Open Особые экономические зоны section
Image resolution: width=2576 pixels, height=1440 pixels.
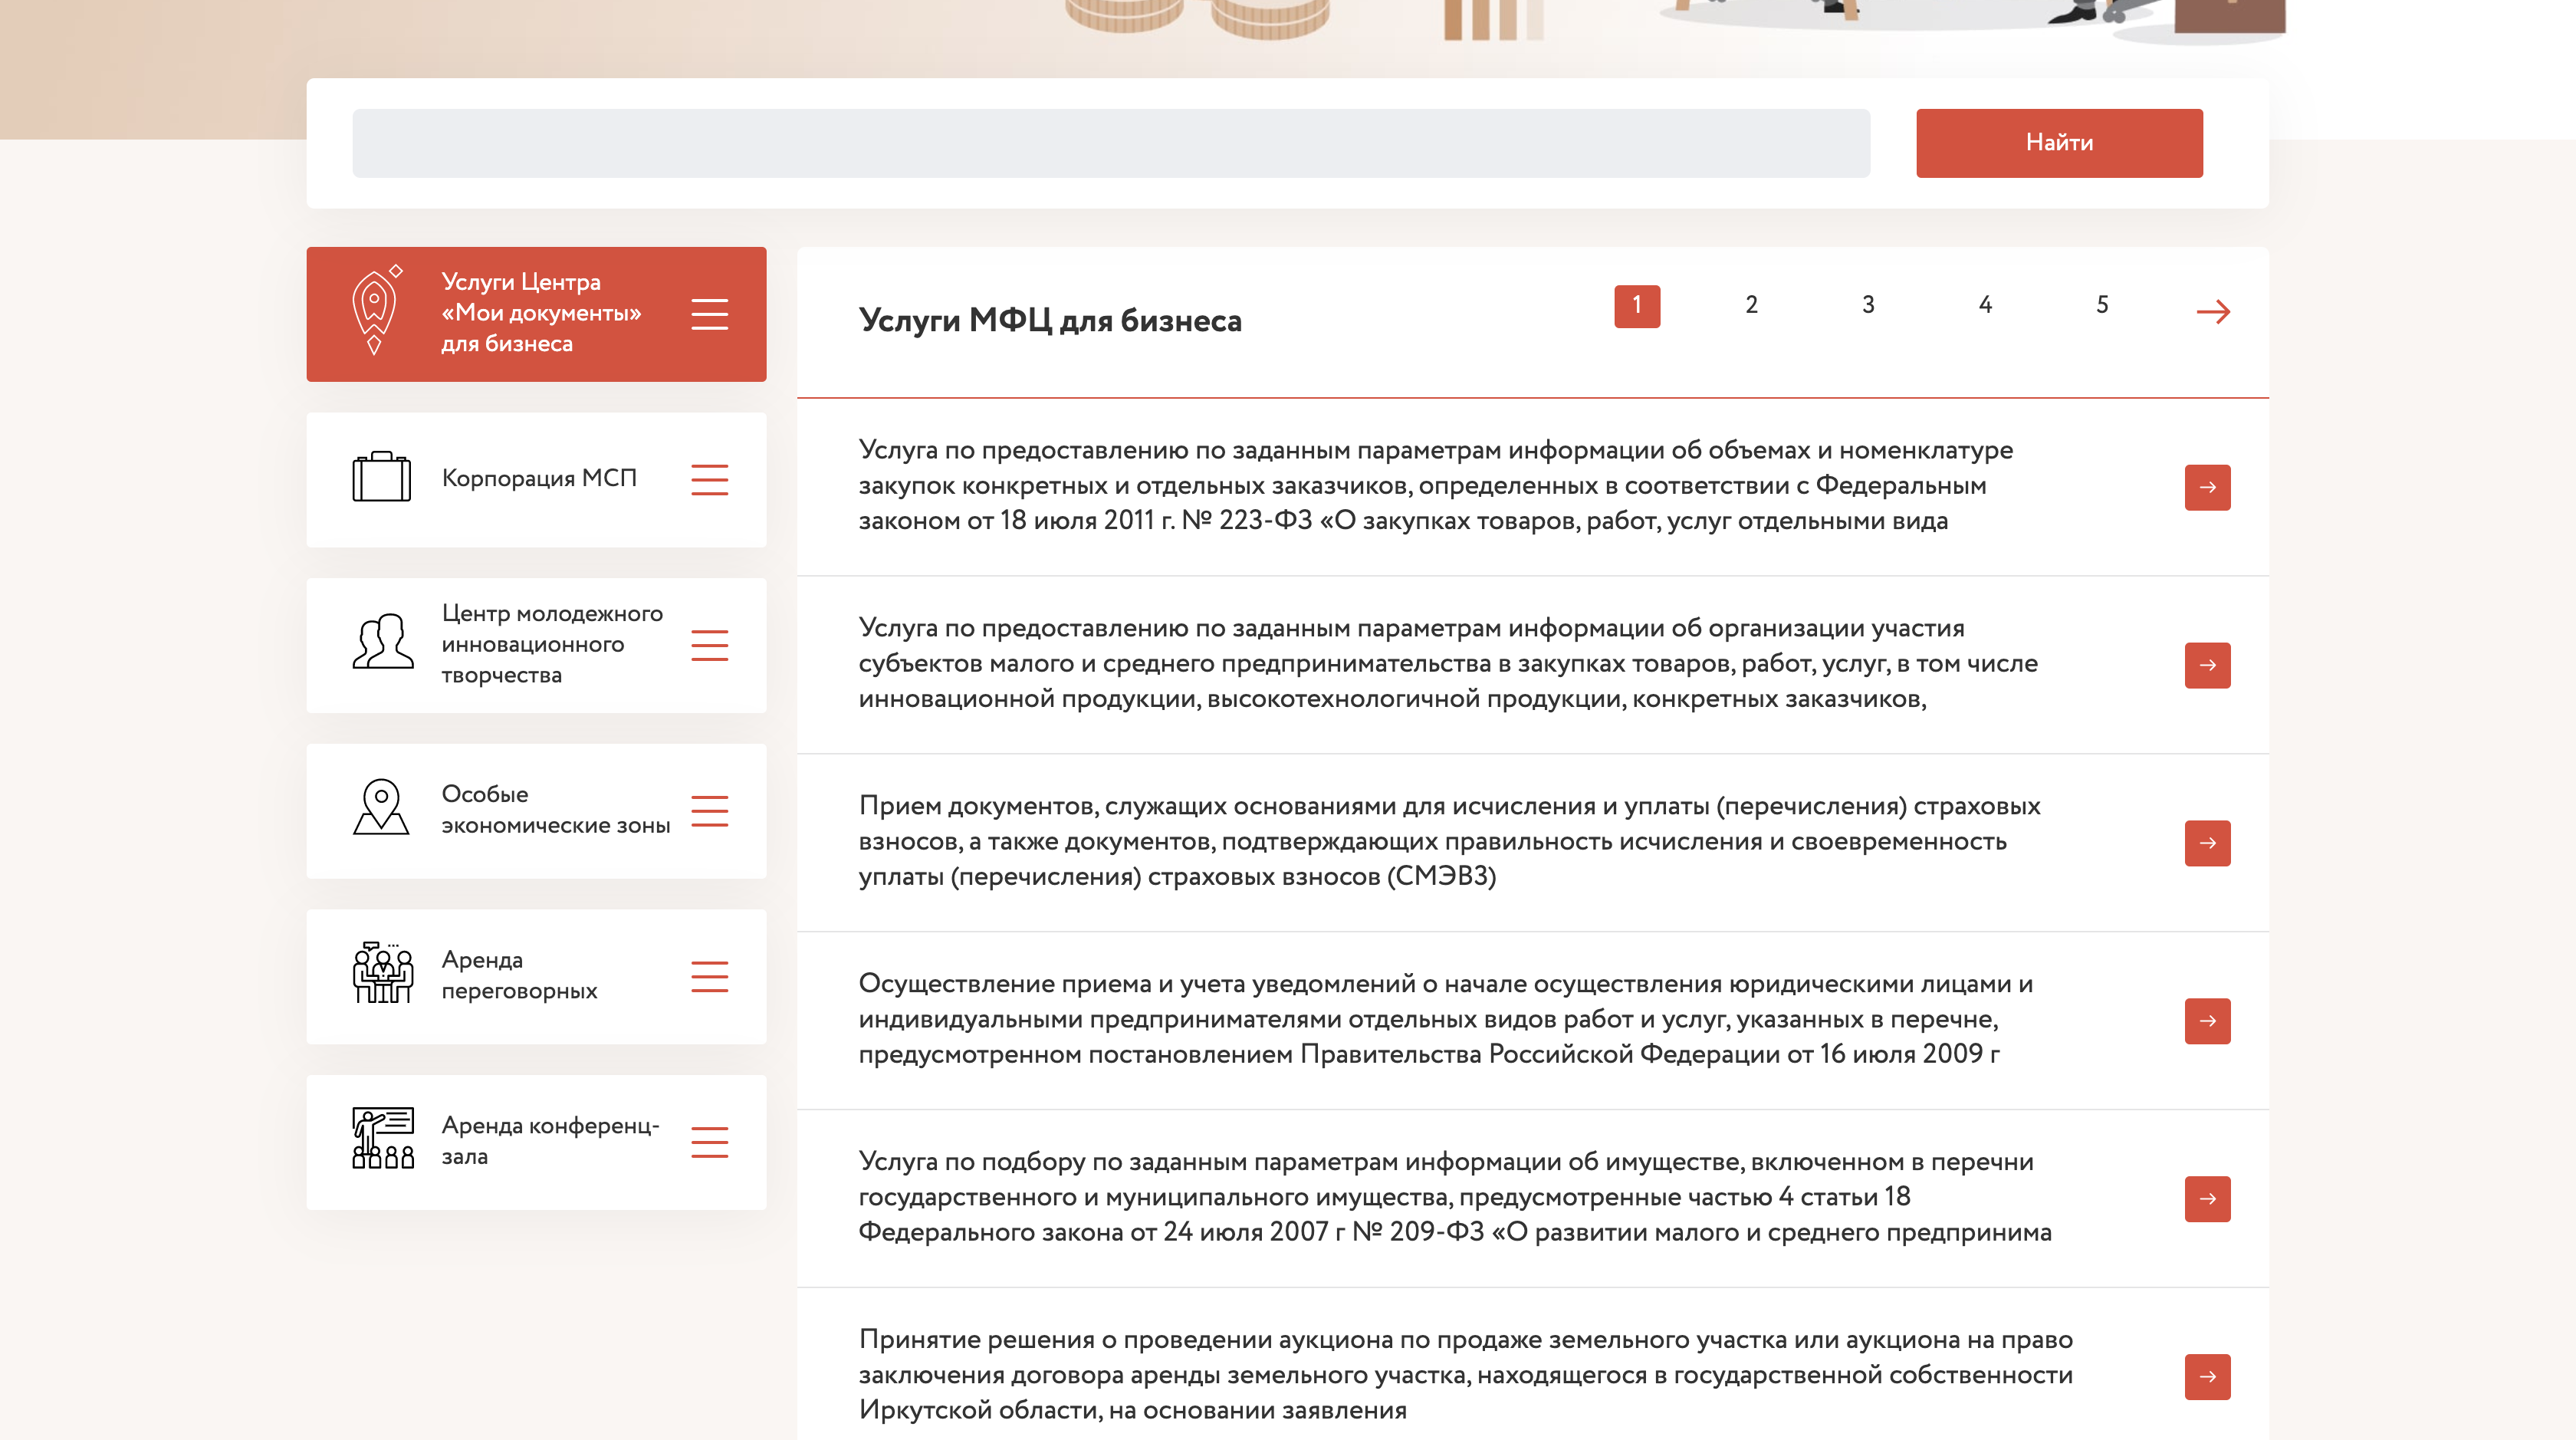[536, 811]
